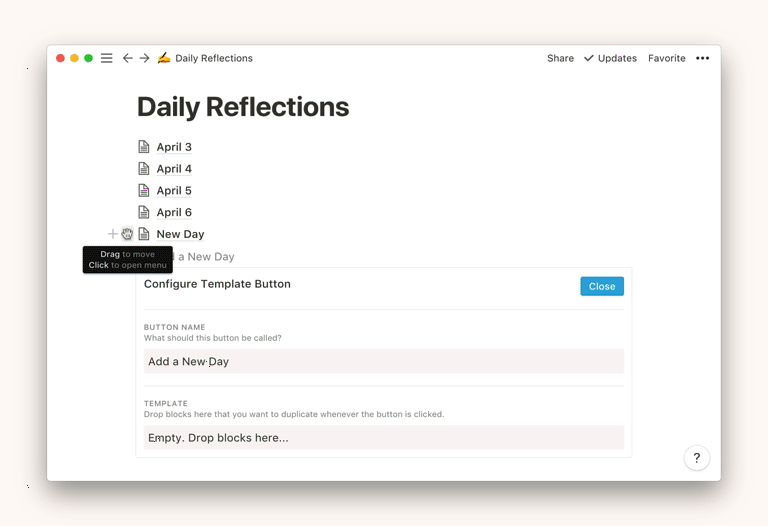The width and height of the screenshot is (768, 526).
Task: Open the April 4 page link
Action: click(x=174, y=169)
